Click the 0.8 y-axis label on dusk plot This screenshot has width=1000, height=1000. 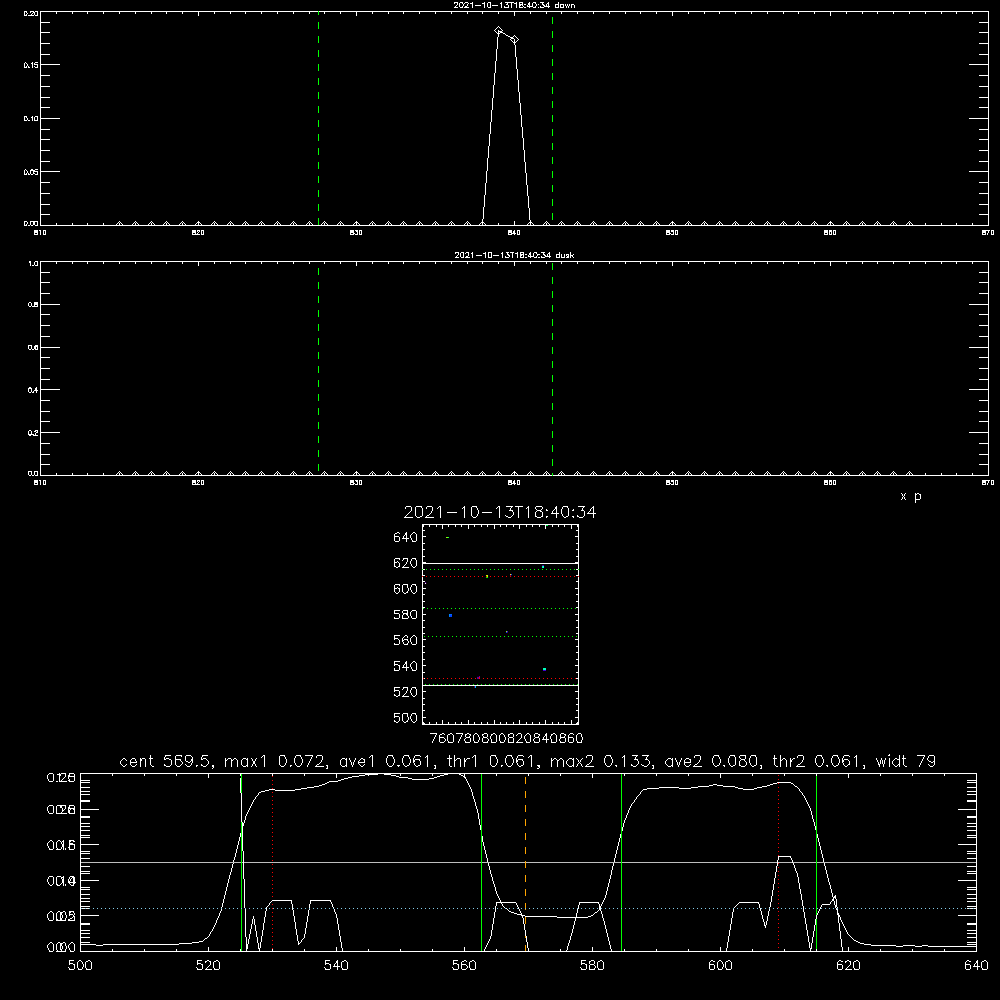click(33, 305)
